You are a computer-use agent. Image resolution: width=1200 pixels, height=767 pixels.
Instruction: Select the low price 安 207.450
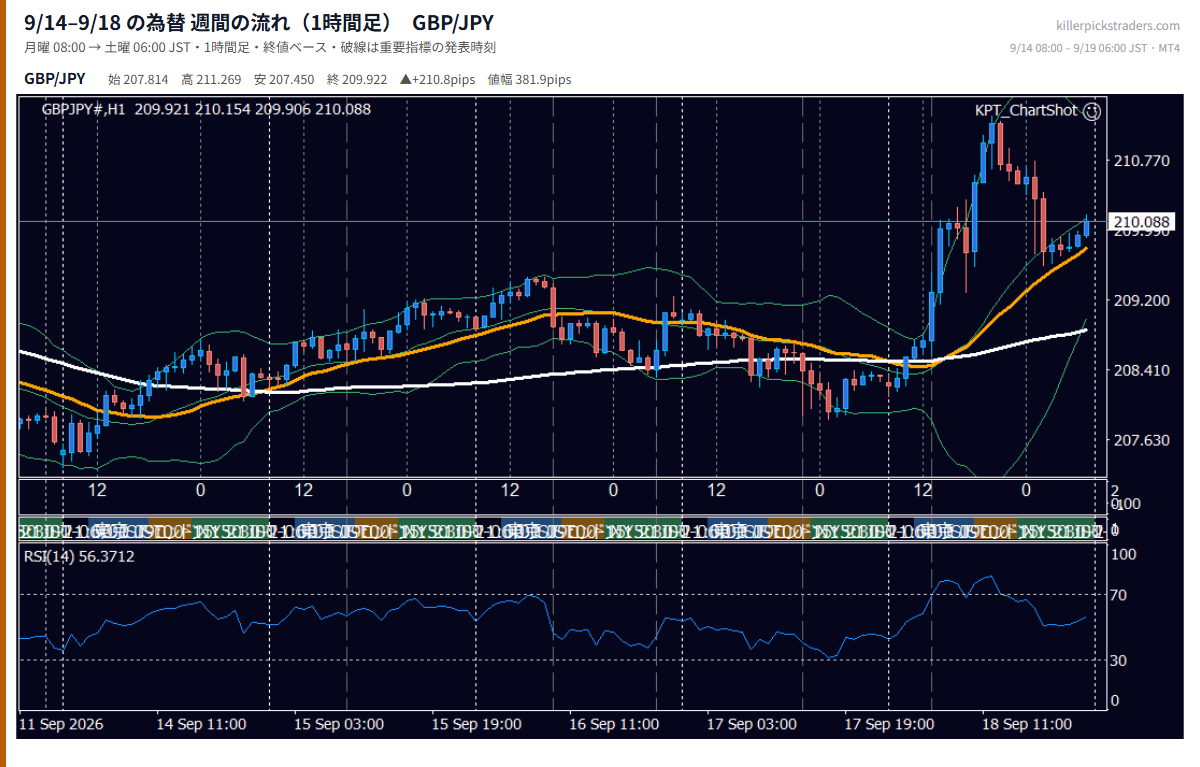click(284, 80)
